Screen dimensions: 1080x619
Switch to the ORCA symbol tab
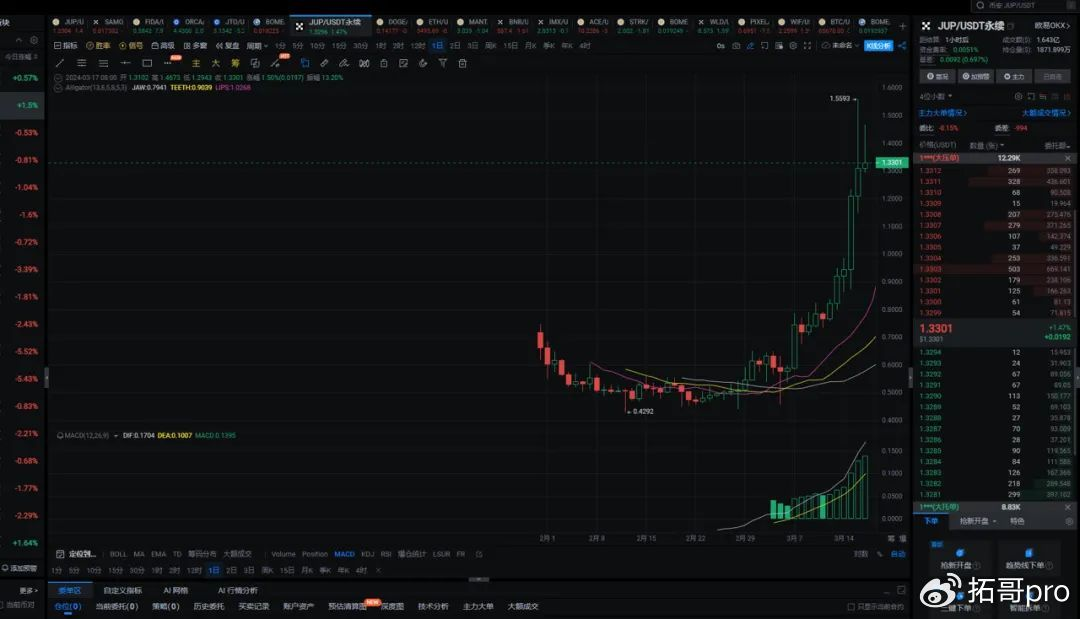point(189,26)
